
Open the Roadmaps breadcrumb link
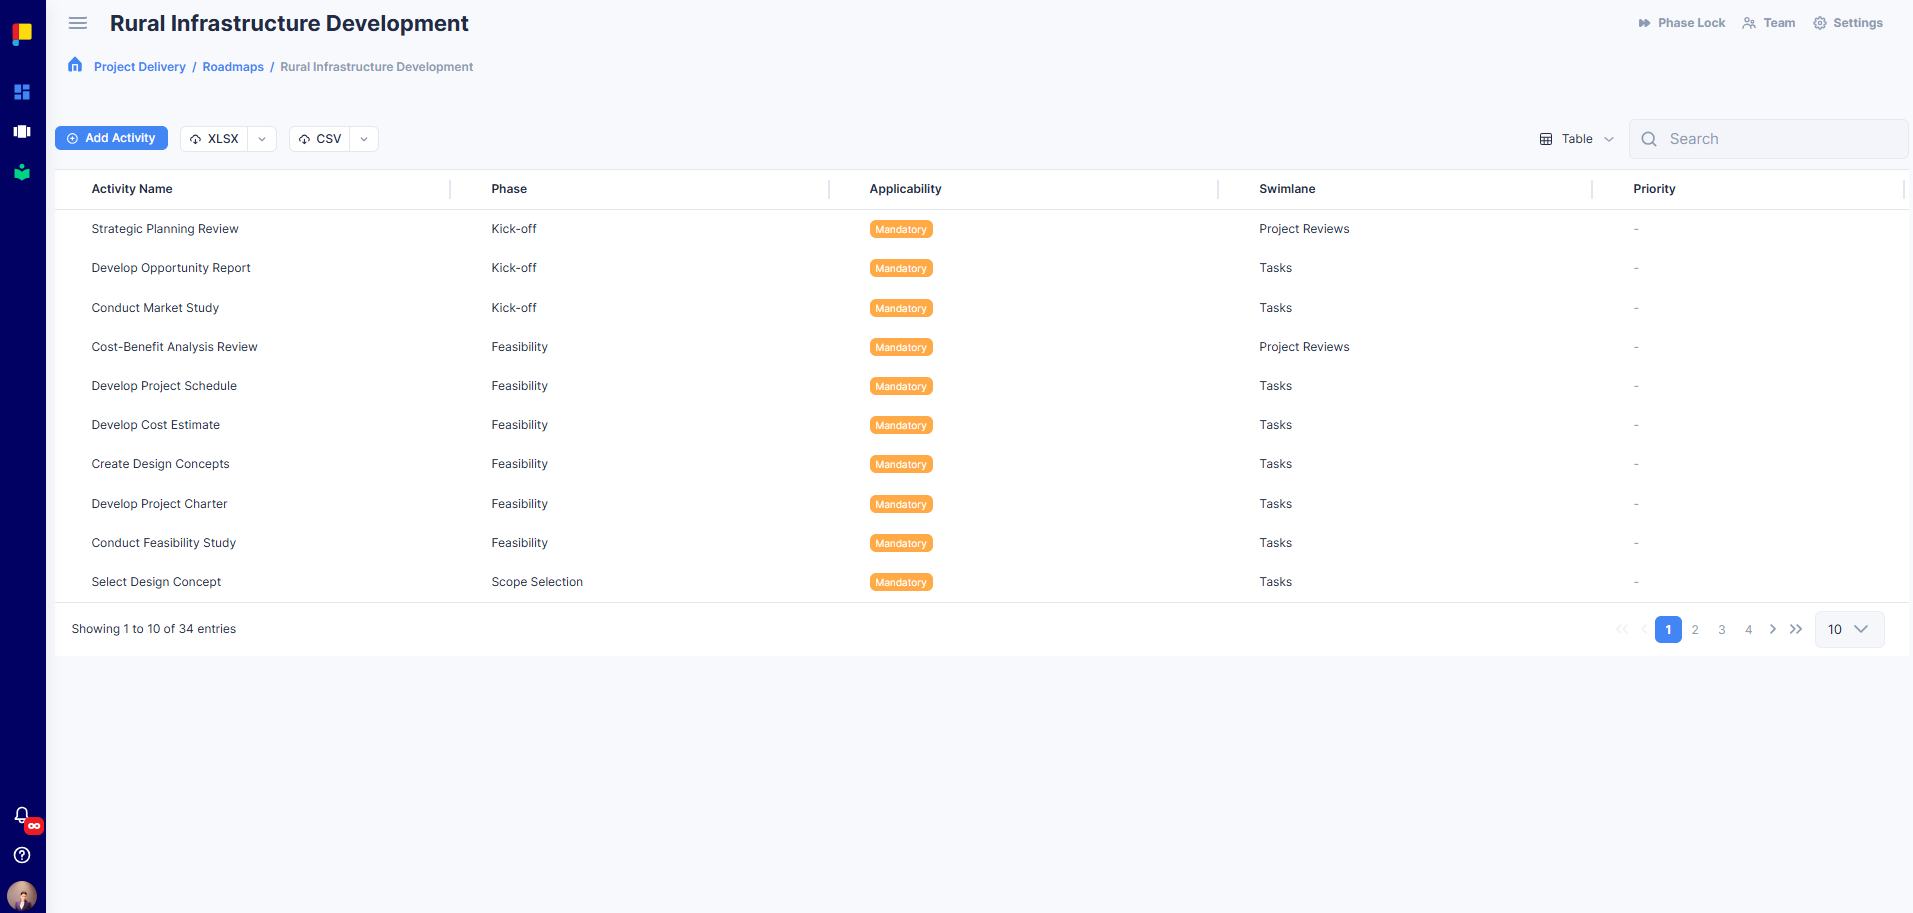click(232, 66)
